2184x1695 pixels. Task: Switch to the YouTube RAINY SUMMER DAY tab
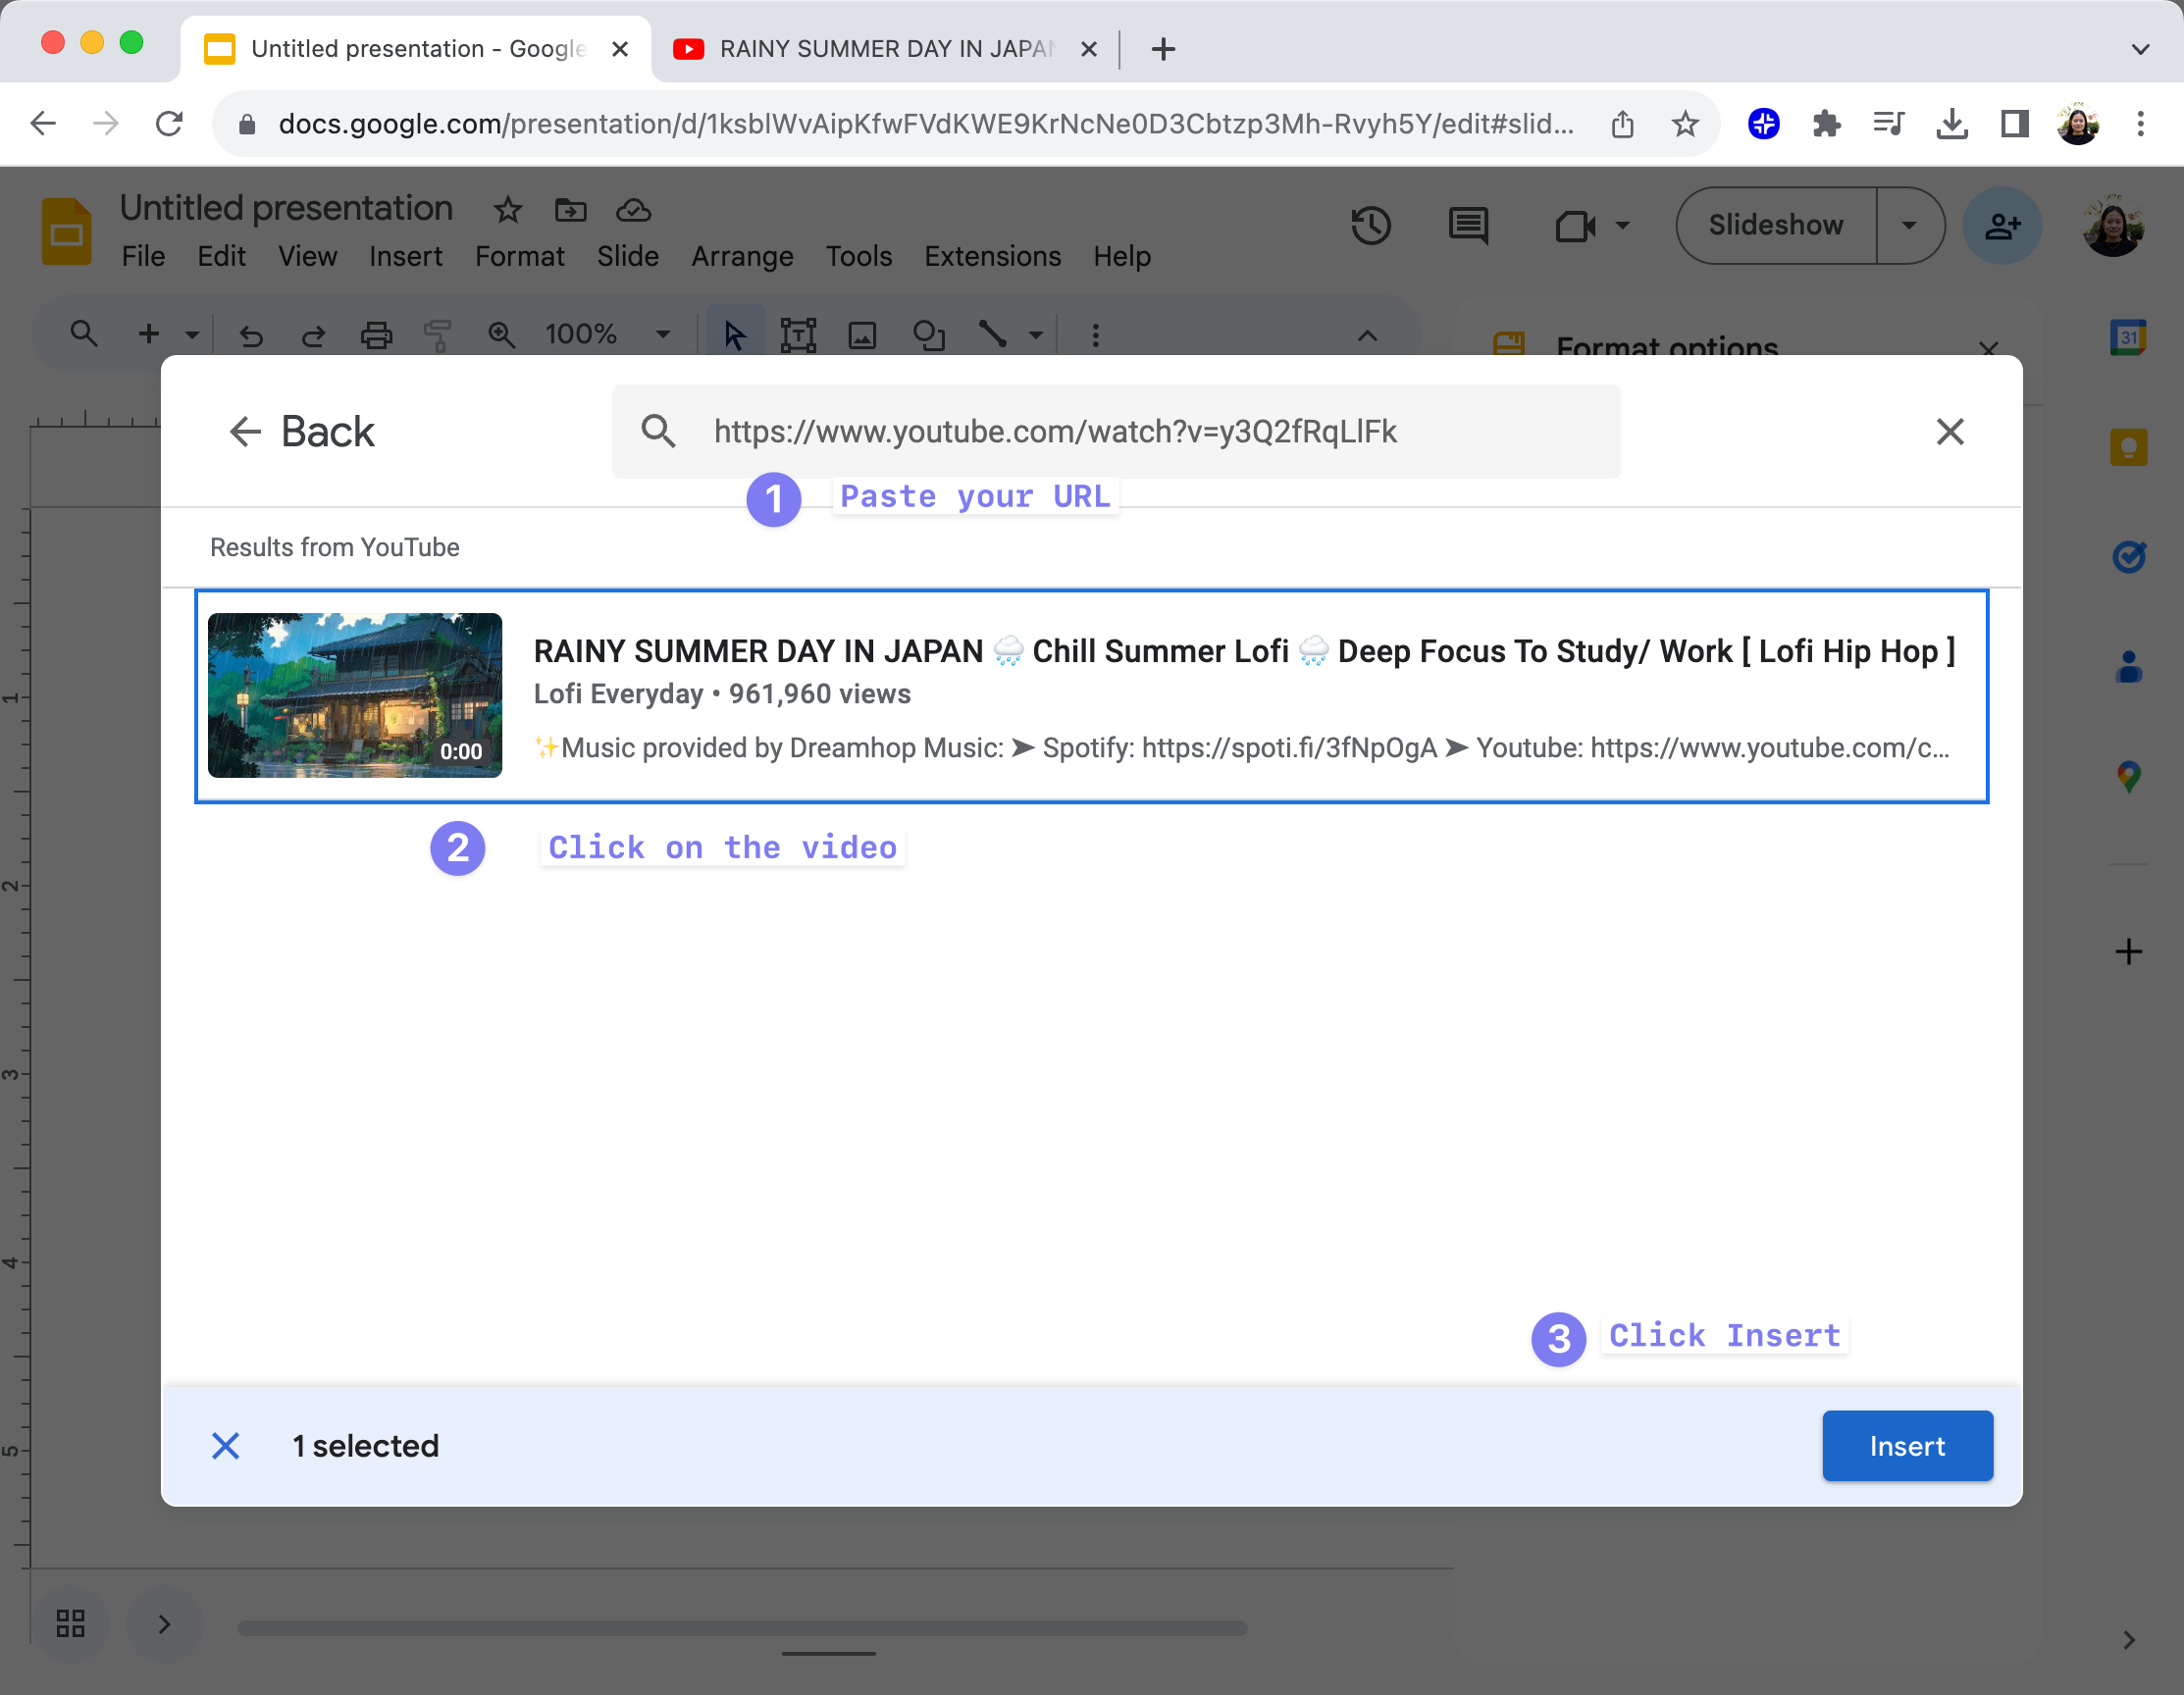tap(886, 48)
